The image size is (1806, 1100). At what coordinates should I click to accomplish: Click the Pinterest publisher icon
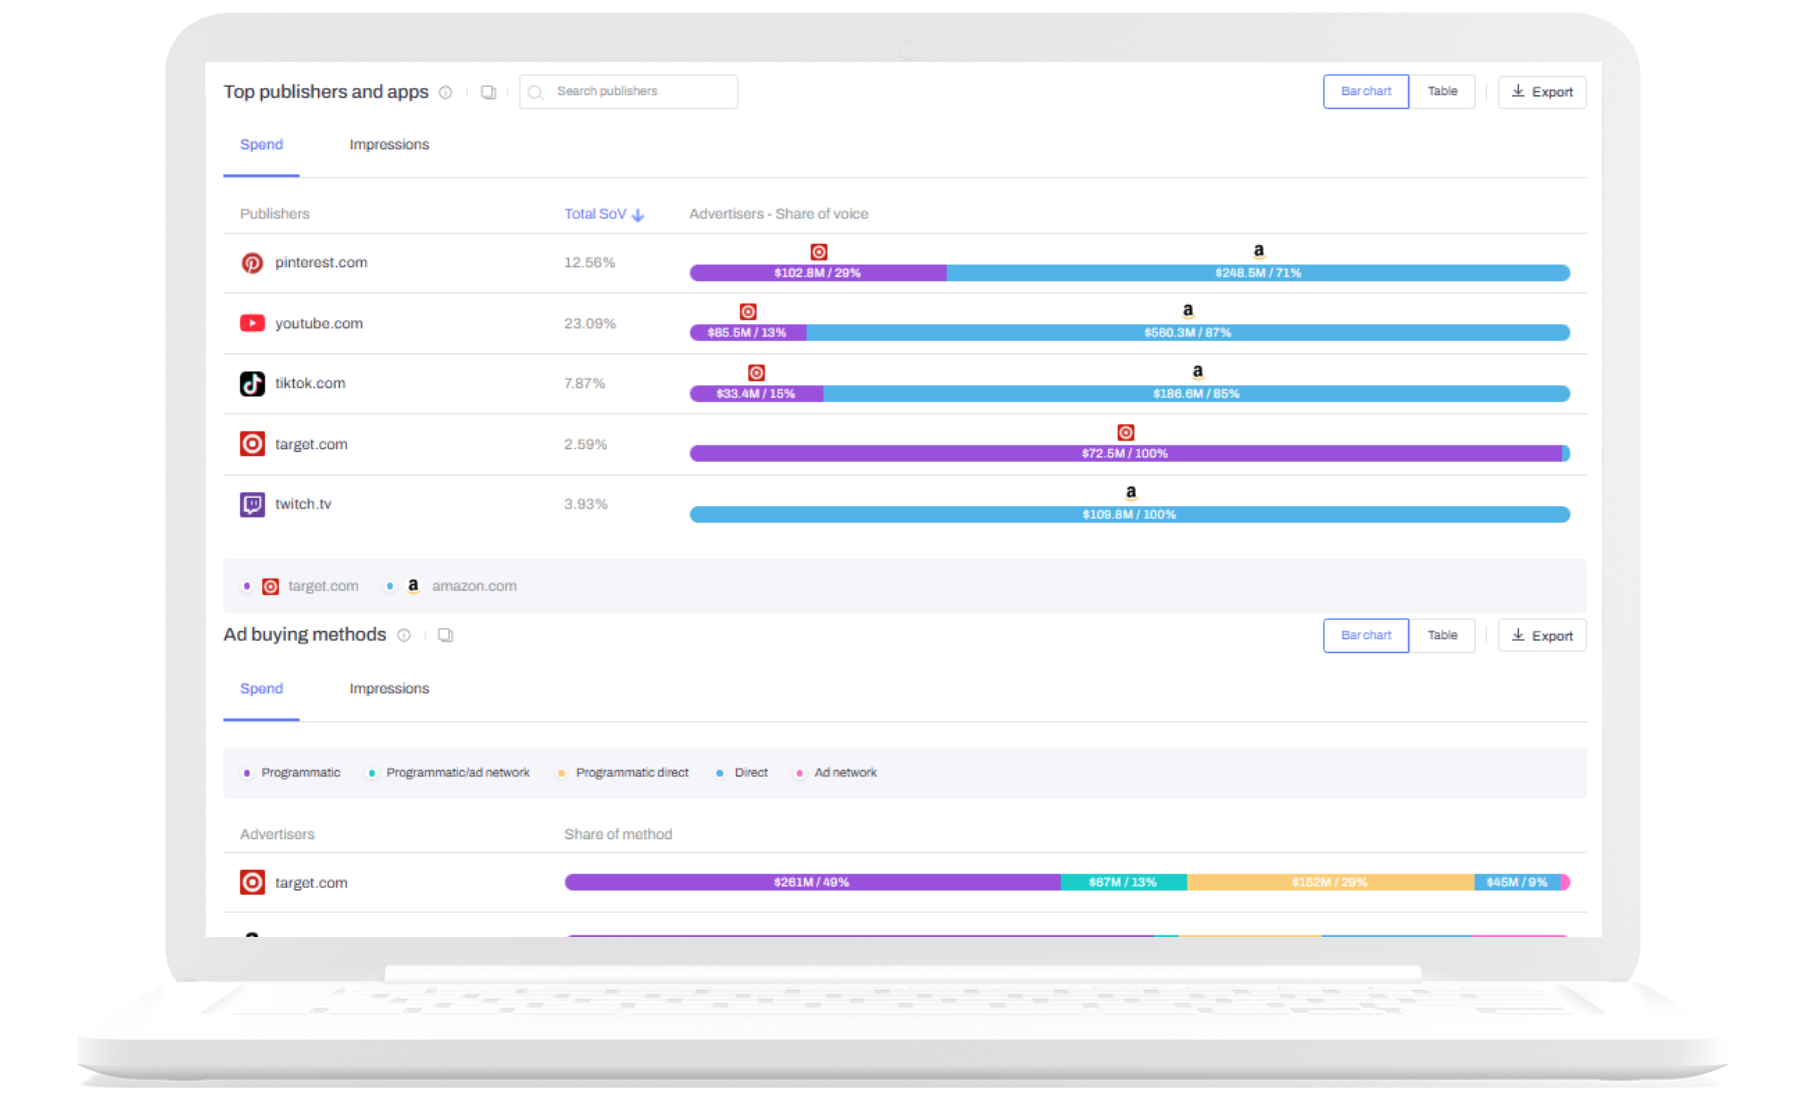point(253,262)
